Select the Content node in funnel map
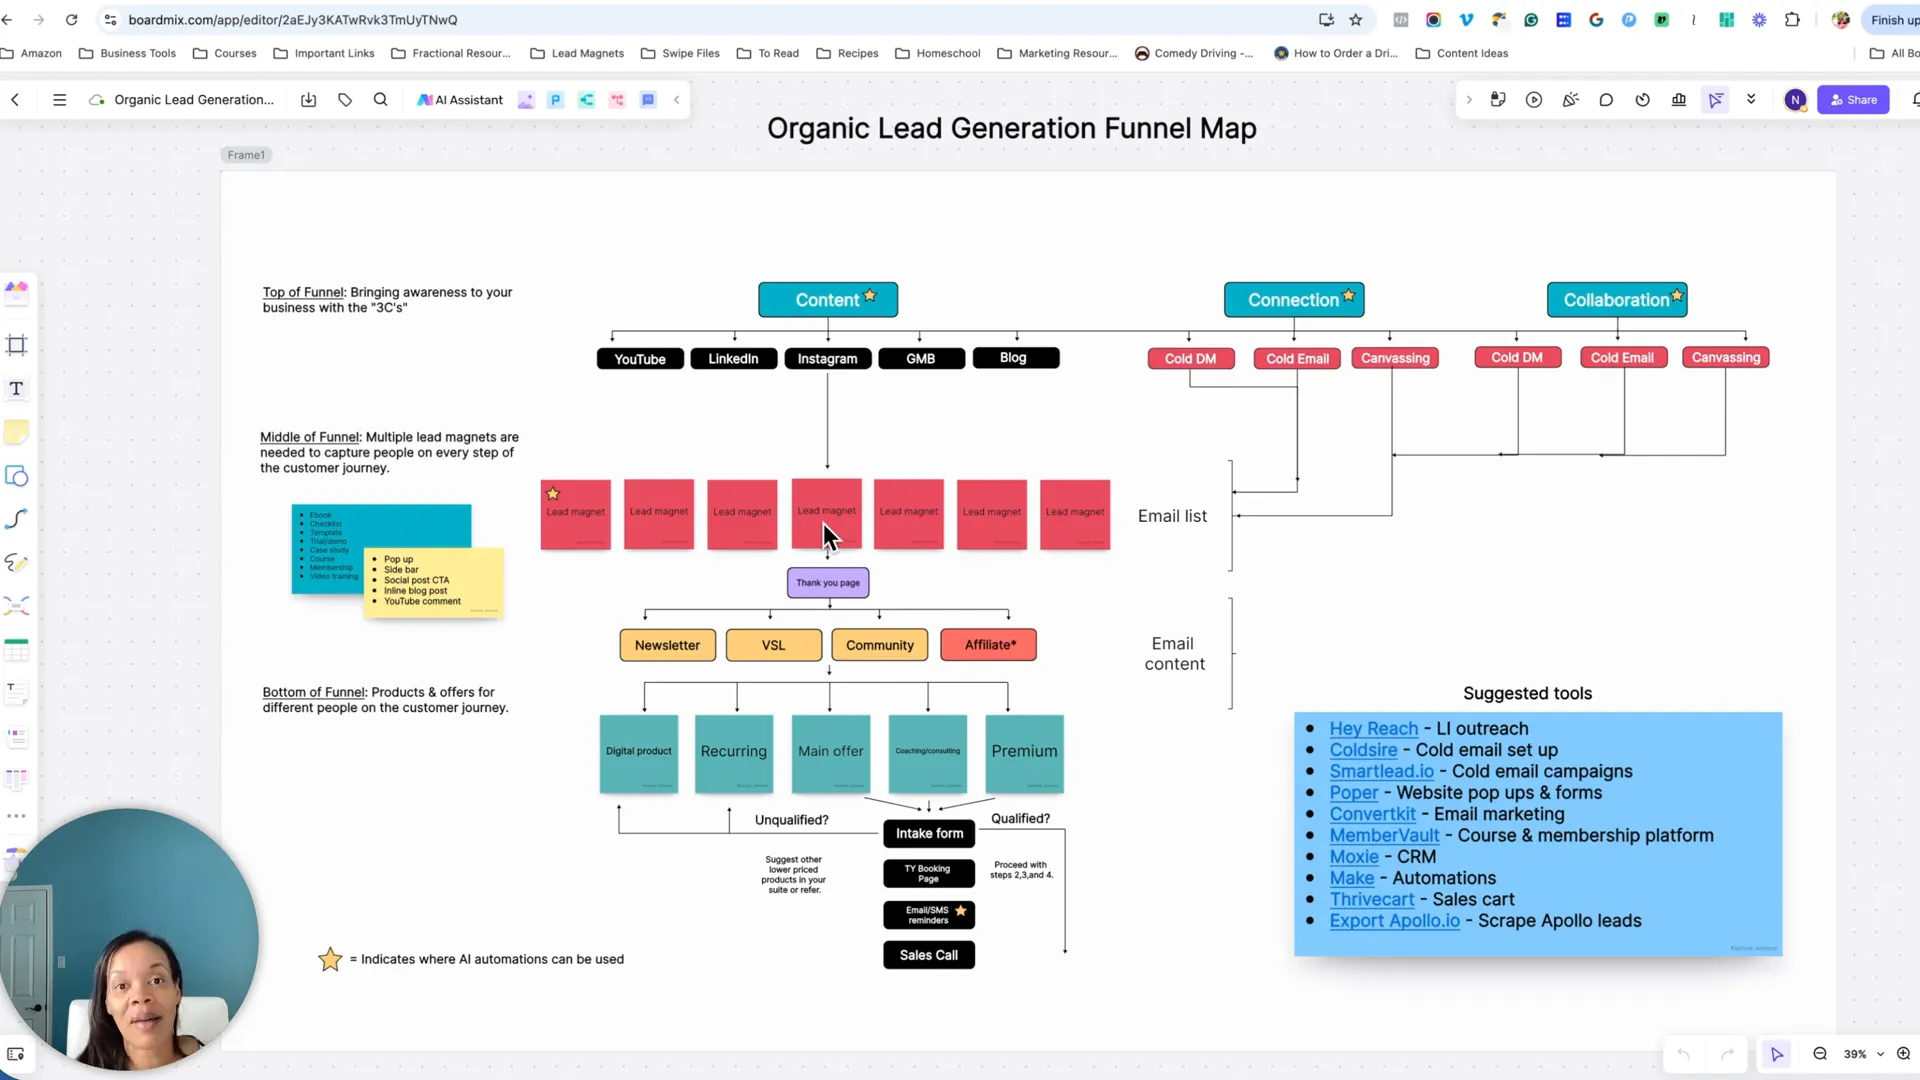This screenshot has width=1920, height=1080. tap(827, 299)
